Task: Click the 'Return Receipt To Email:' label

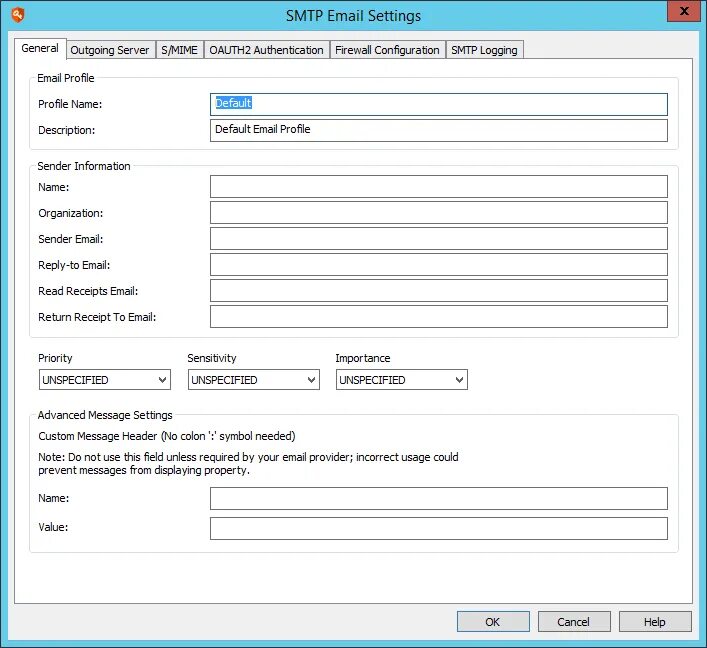Action: click(x=97, y=317)
